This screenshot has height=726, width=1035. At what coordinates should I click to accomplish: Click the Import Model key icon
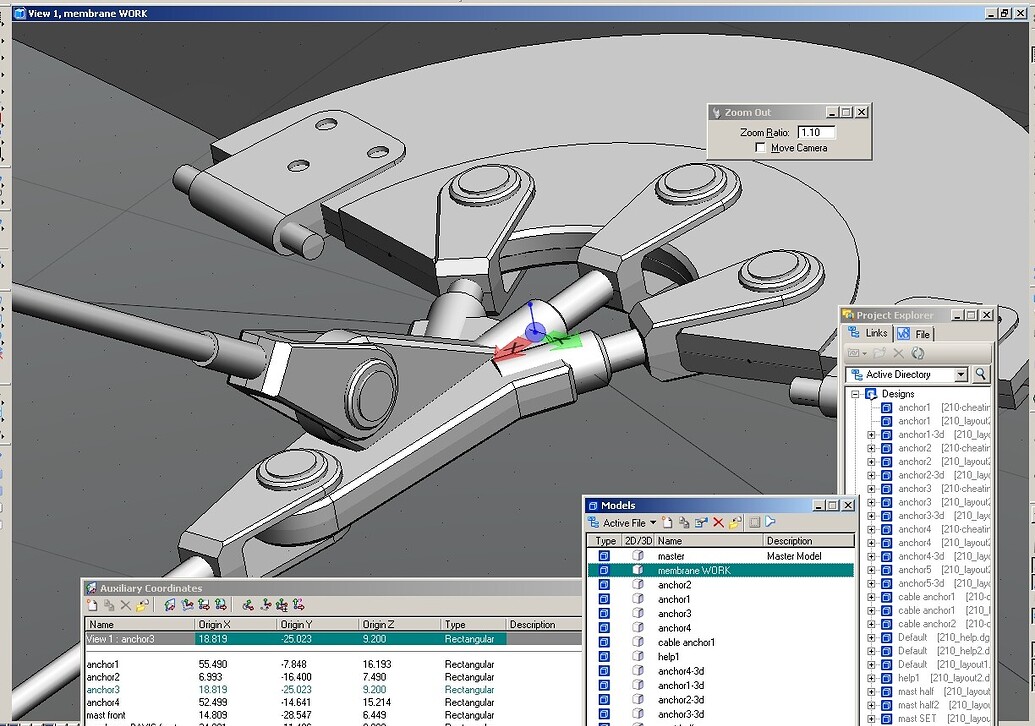(x=736, y=522)
